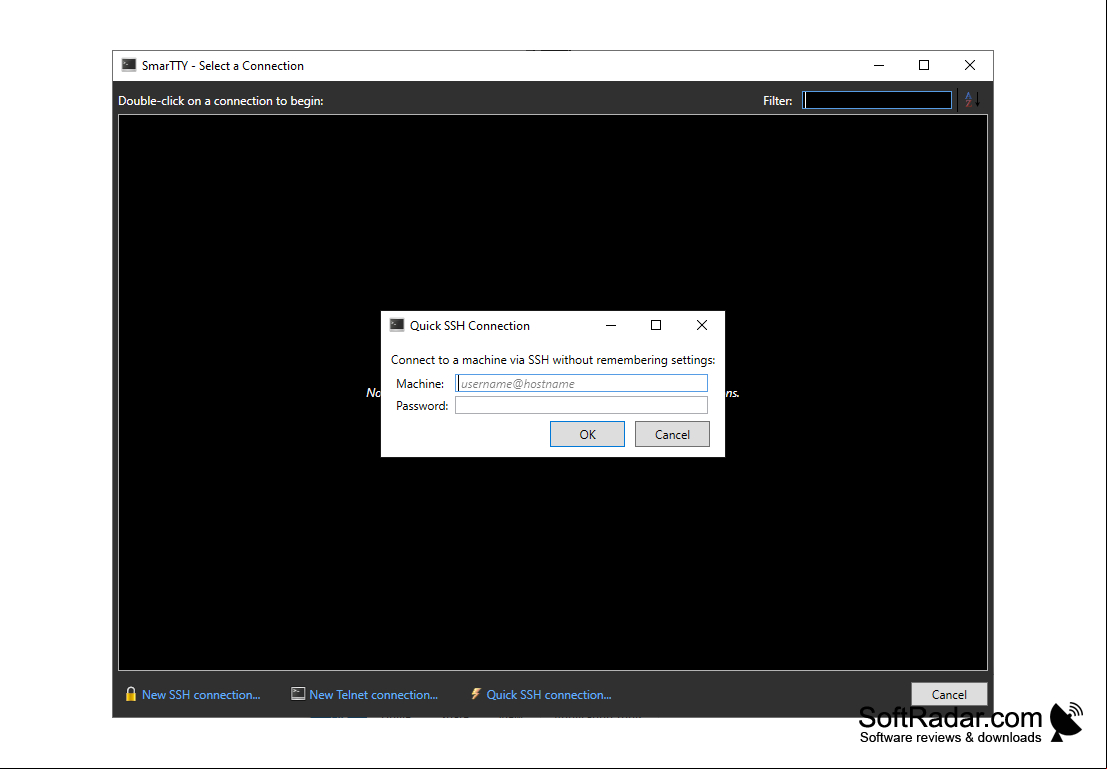Click the padlock icon for New SSH connection
The width and height of the screenshot is (1107, 769).
tap(131, 694)
